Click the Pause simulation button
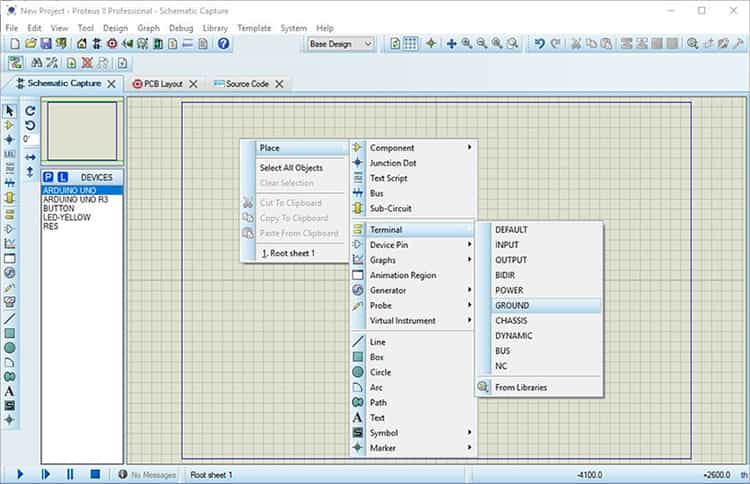Viewport: 750px width, 484px height. [70, 474]
